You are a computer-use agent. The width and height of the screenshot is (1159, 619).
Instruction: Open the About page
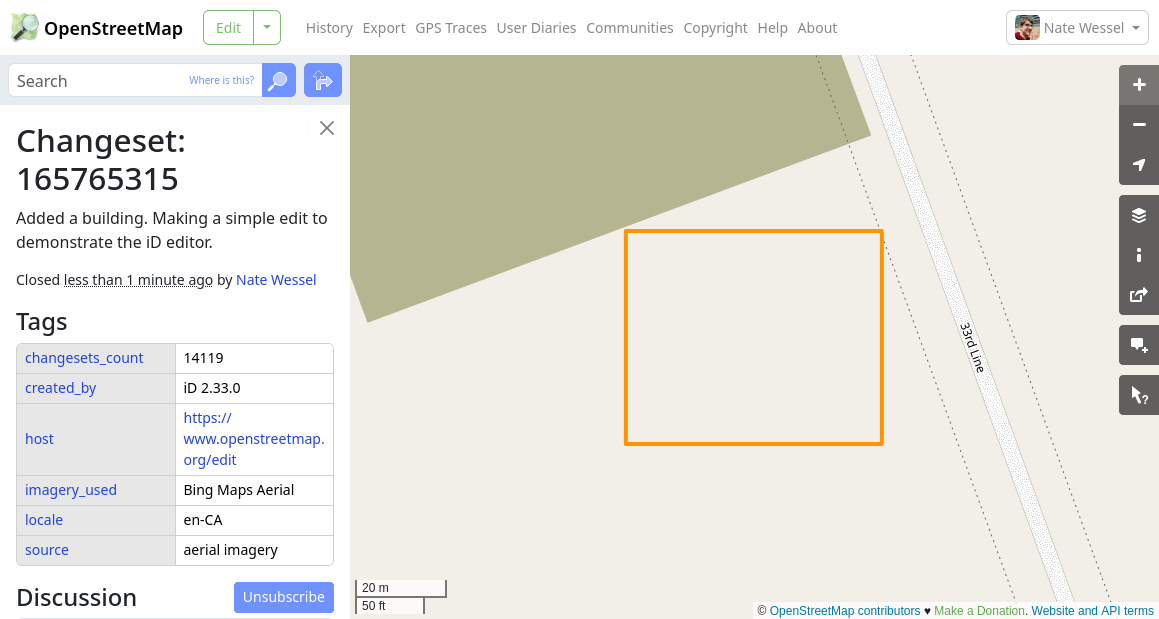tap(818, 28)
